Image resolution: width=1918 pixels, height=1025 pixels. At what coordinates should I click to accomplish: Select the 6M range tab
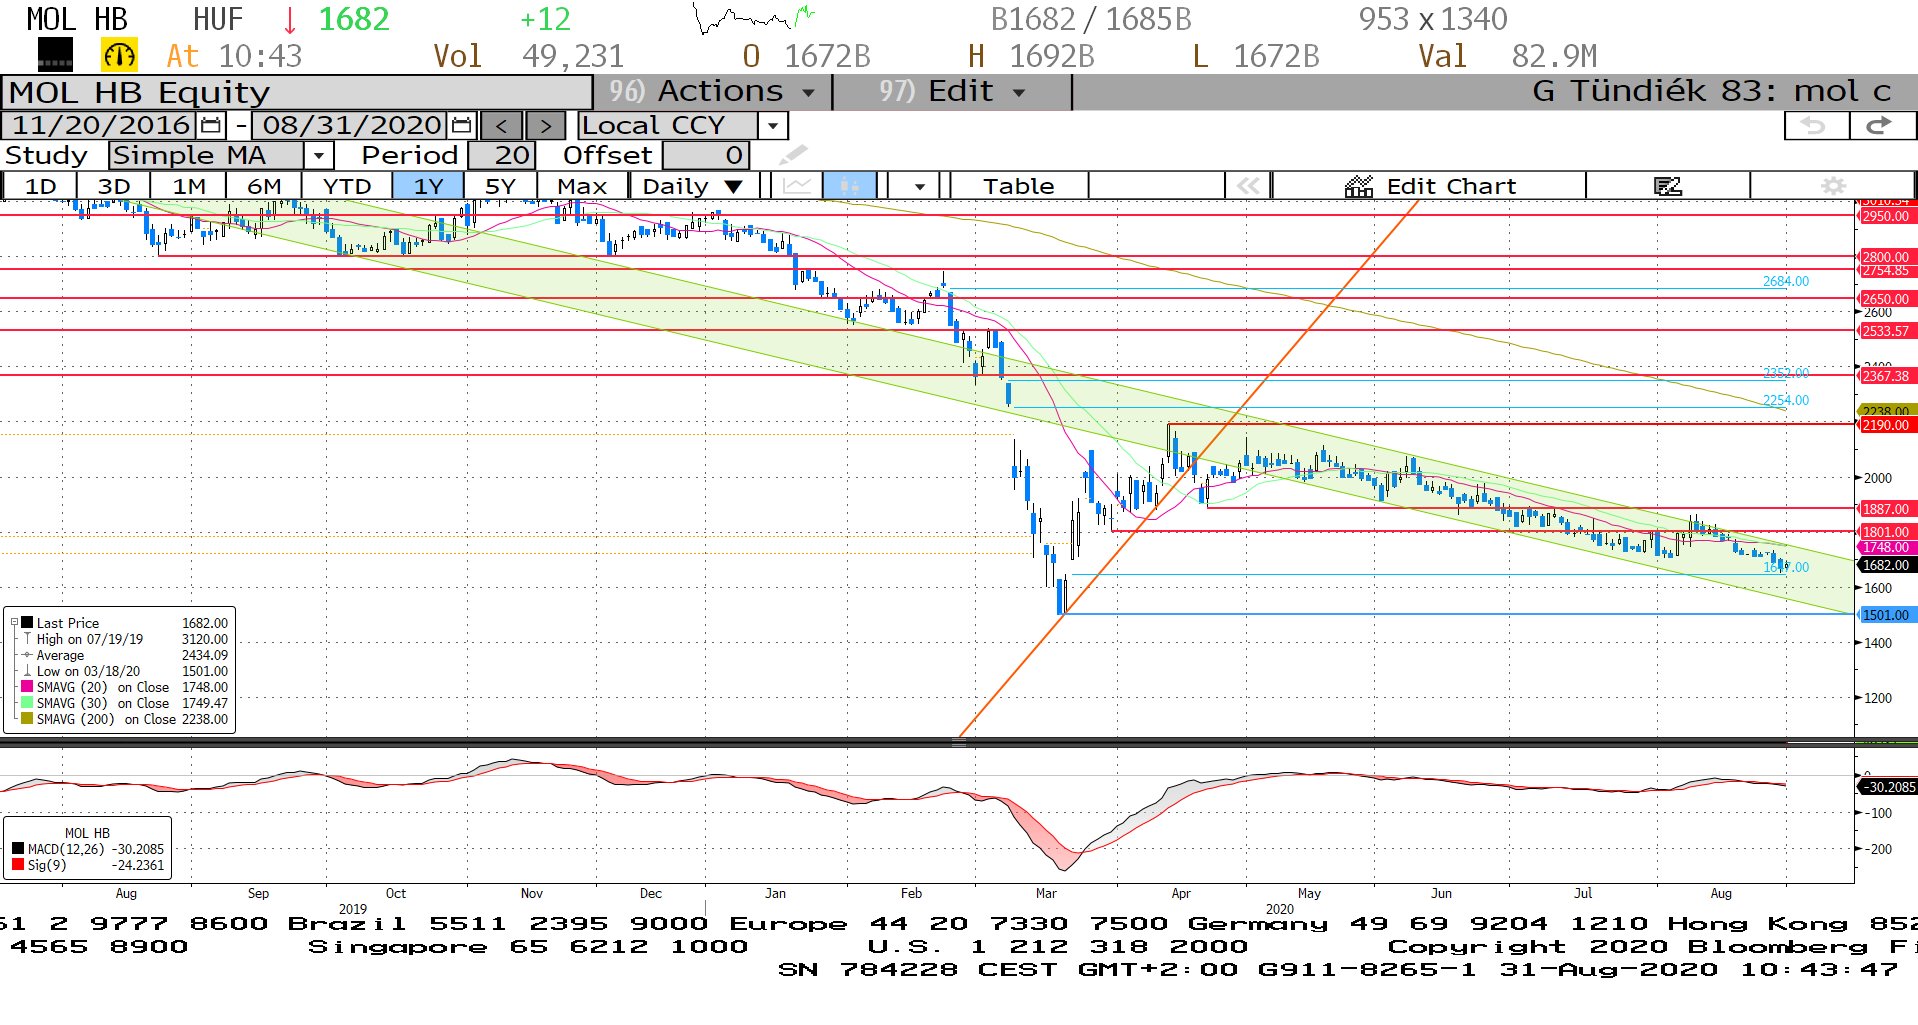(264, 186)
